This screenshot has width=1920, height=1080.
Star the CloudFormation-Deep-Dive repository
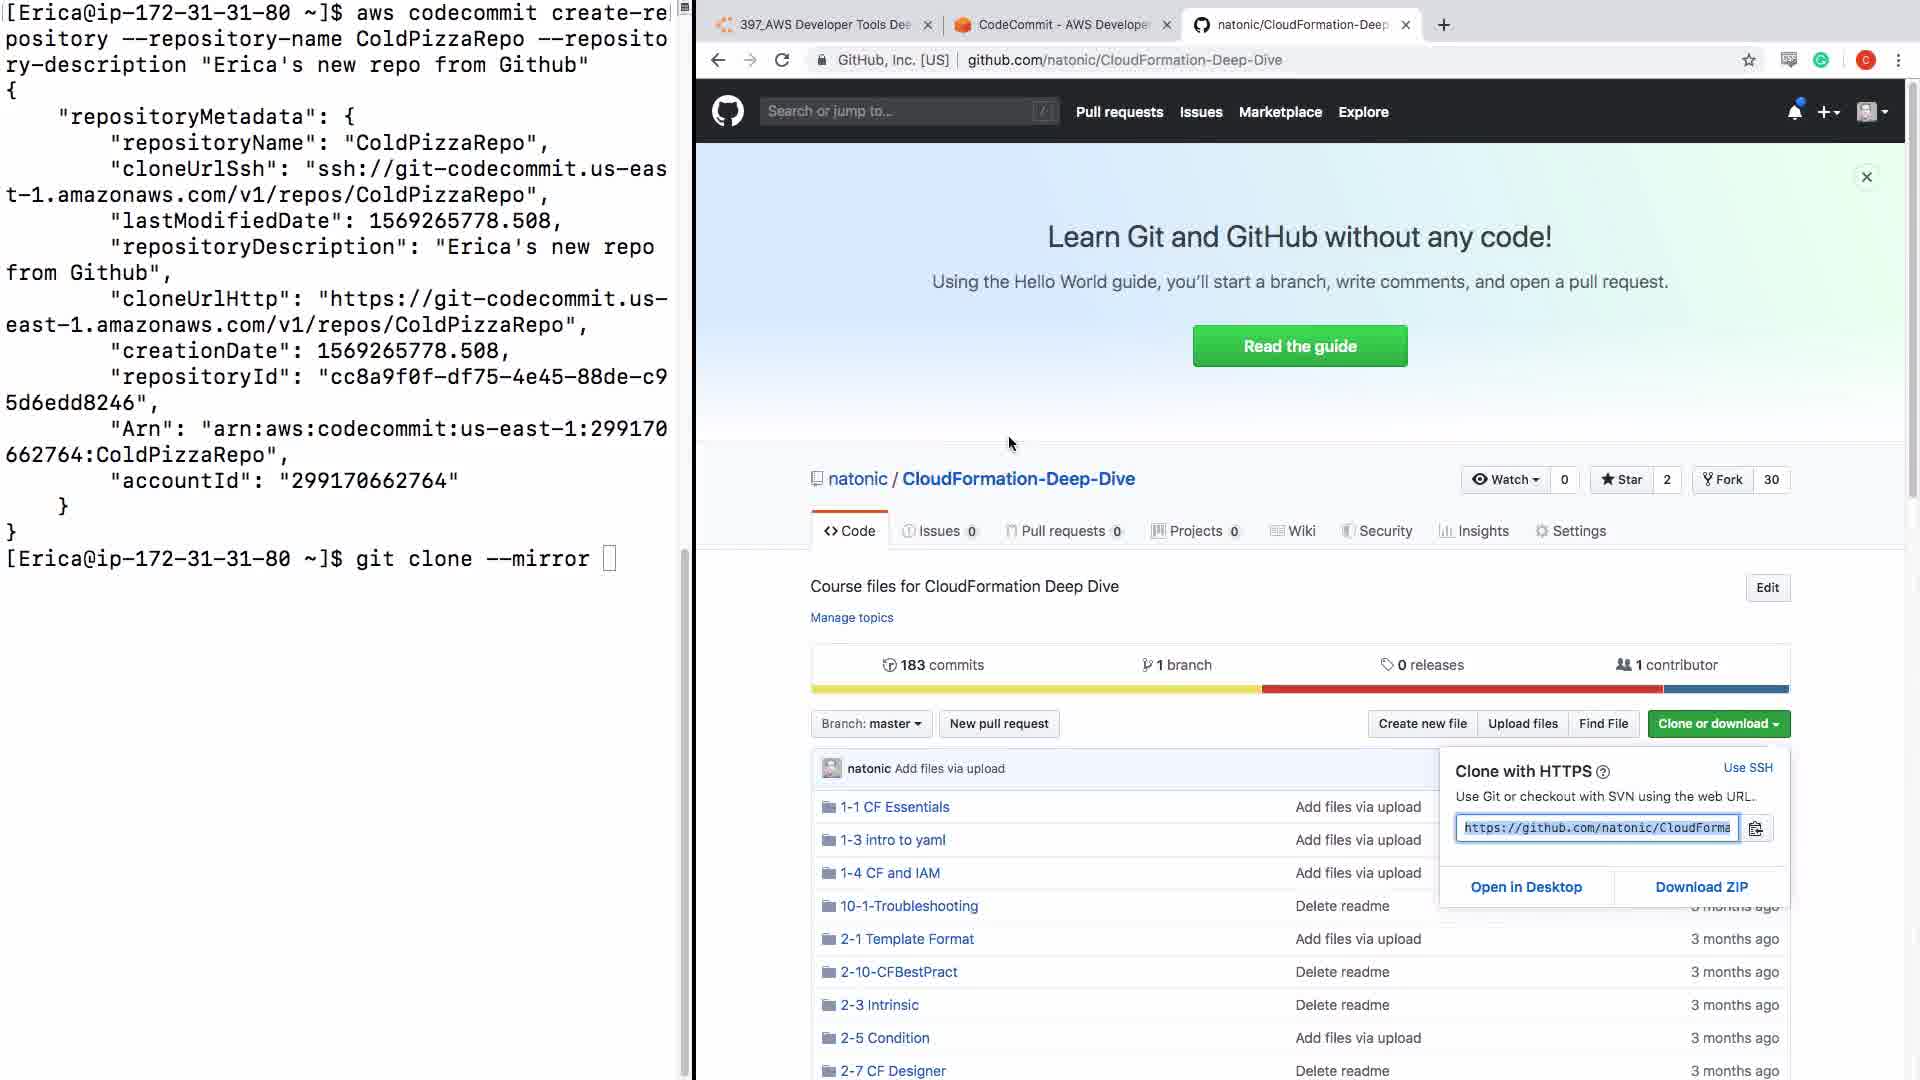pos(1621,479)
